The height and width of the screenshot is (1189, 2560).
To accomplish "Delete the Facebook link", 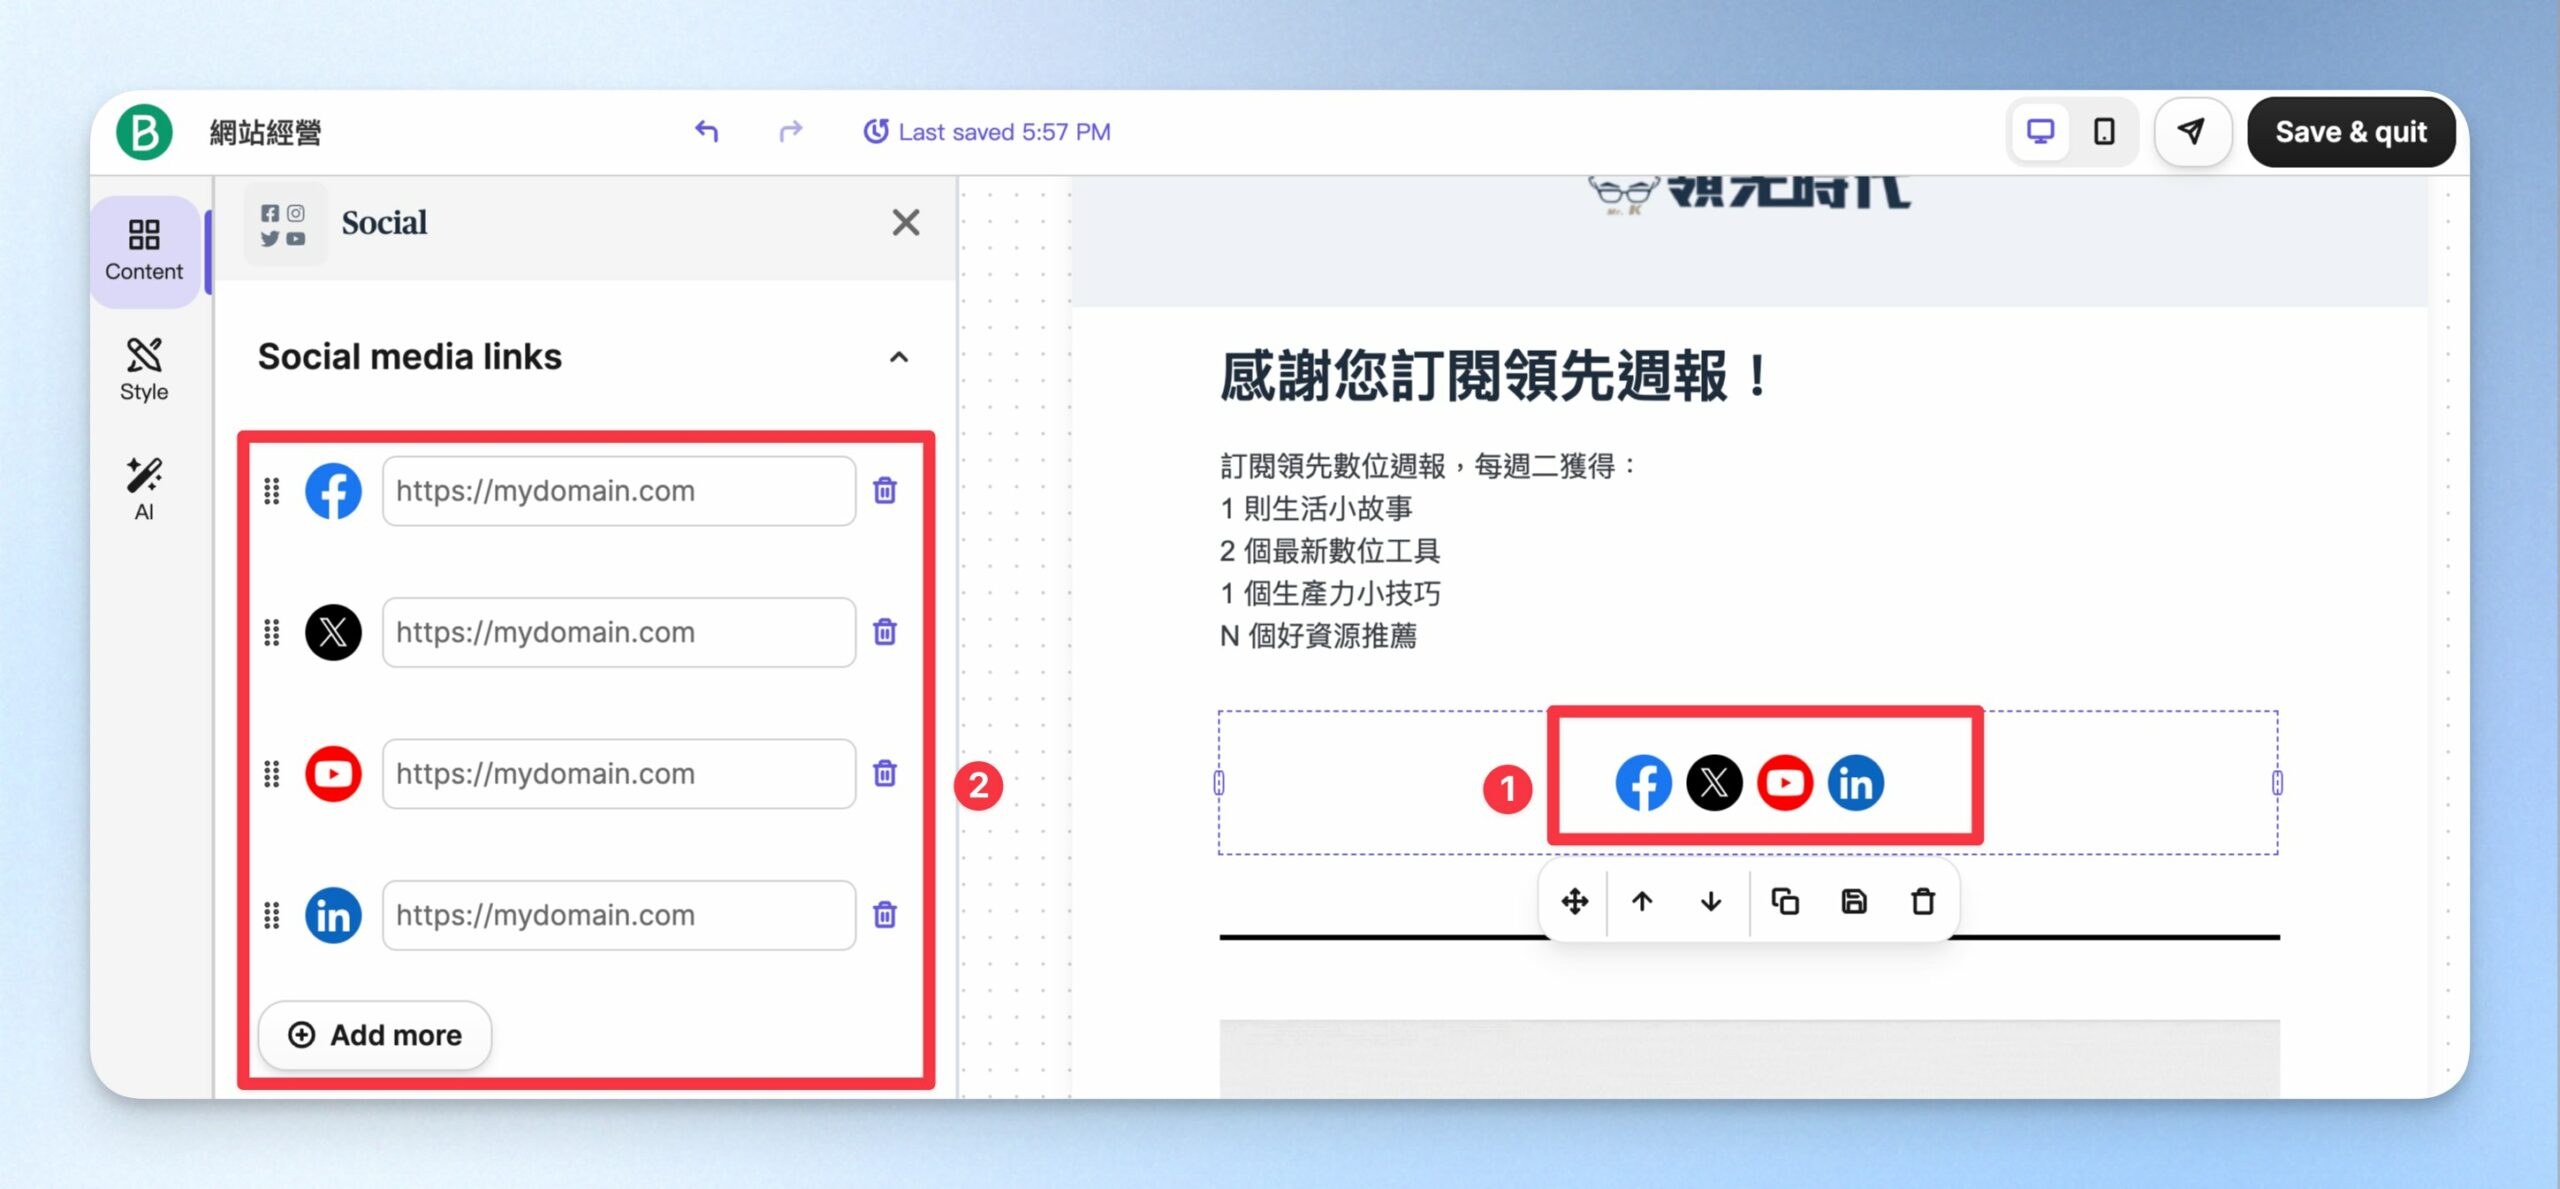I will point(885,491).
